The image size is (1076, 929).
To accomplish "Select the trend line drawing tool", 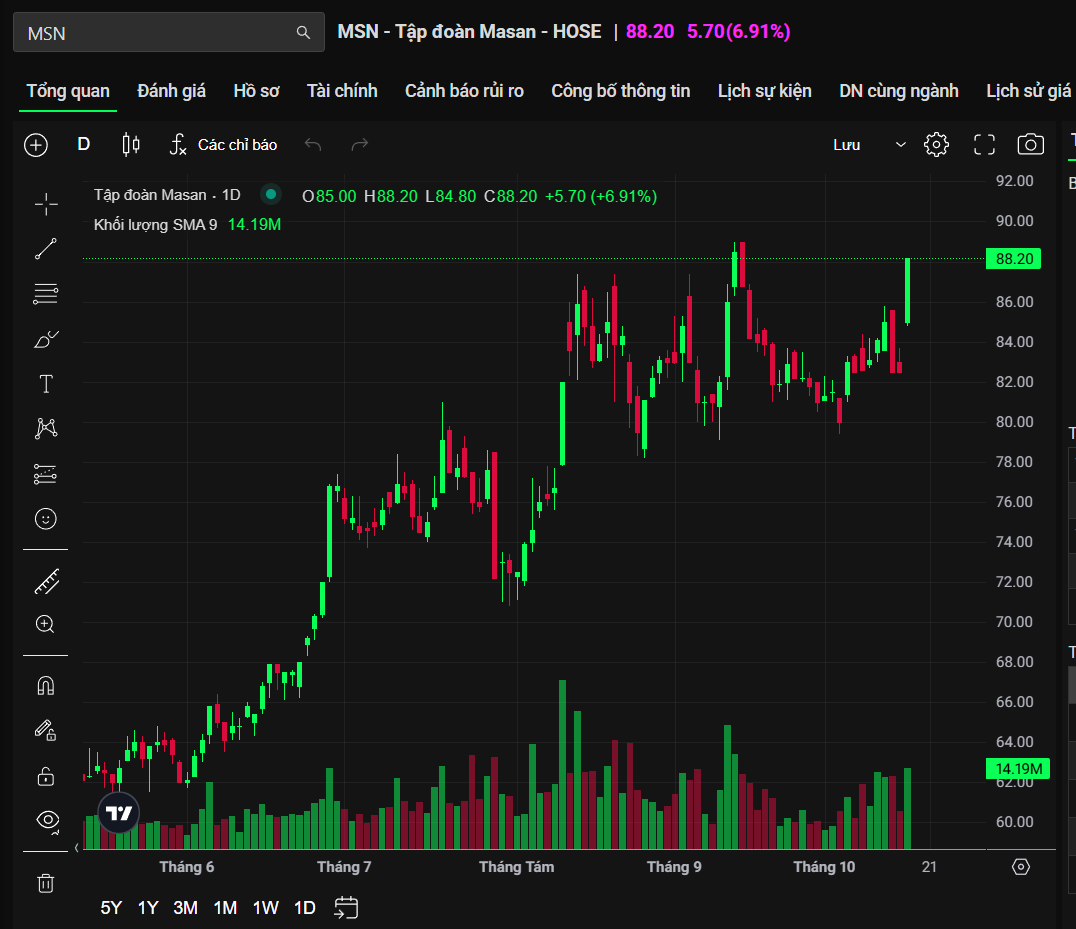I will [46, 249].
